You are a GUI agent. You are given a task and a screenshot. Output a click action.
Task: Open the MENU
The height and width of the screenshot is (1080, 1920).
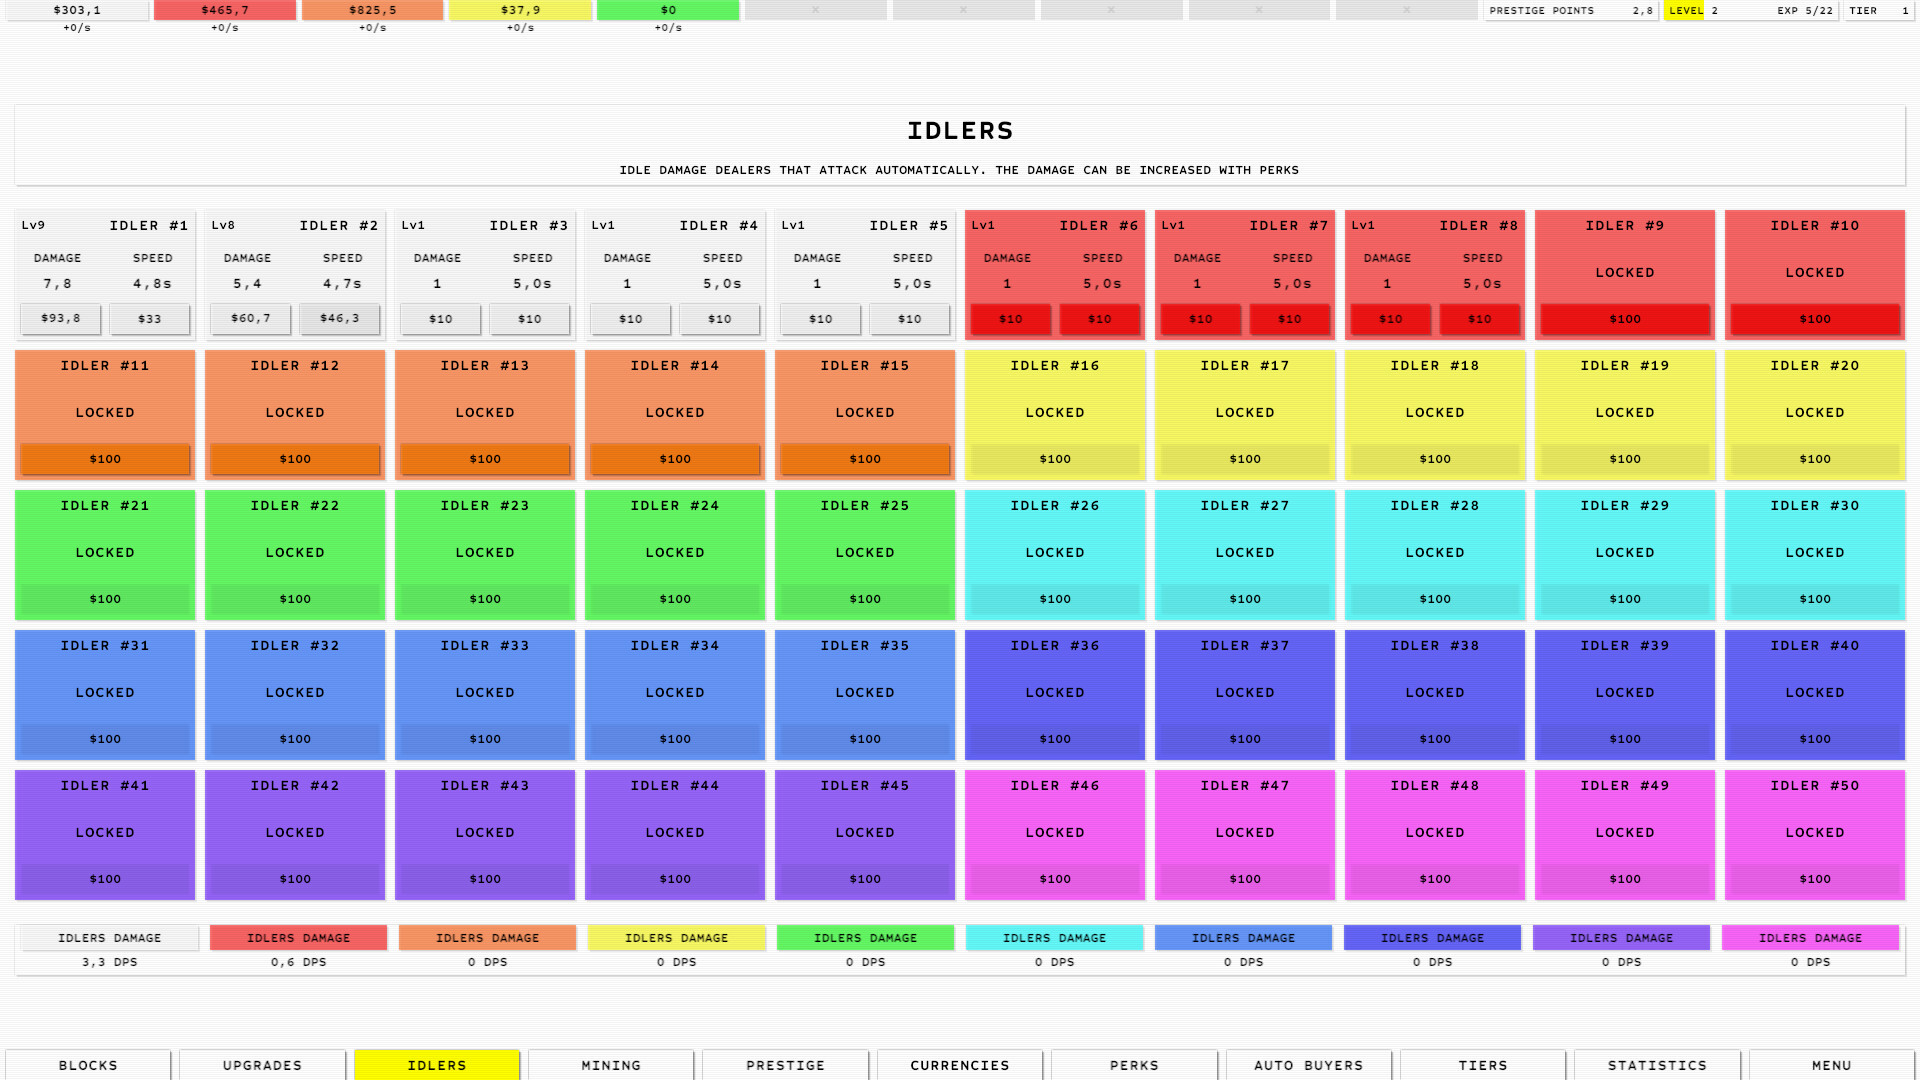1830,1065
